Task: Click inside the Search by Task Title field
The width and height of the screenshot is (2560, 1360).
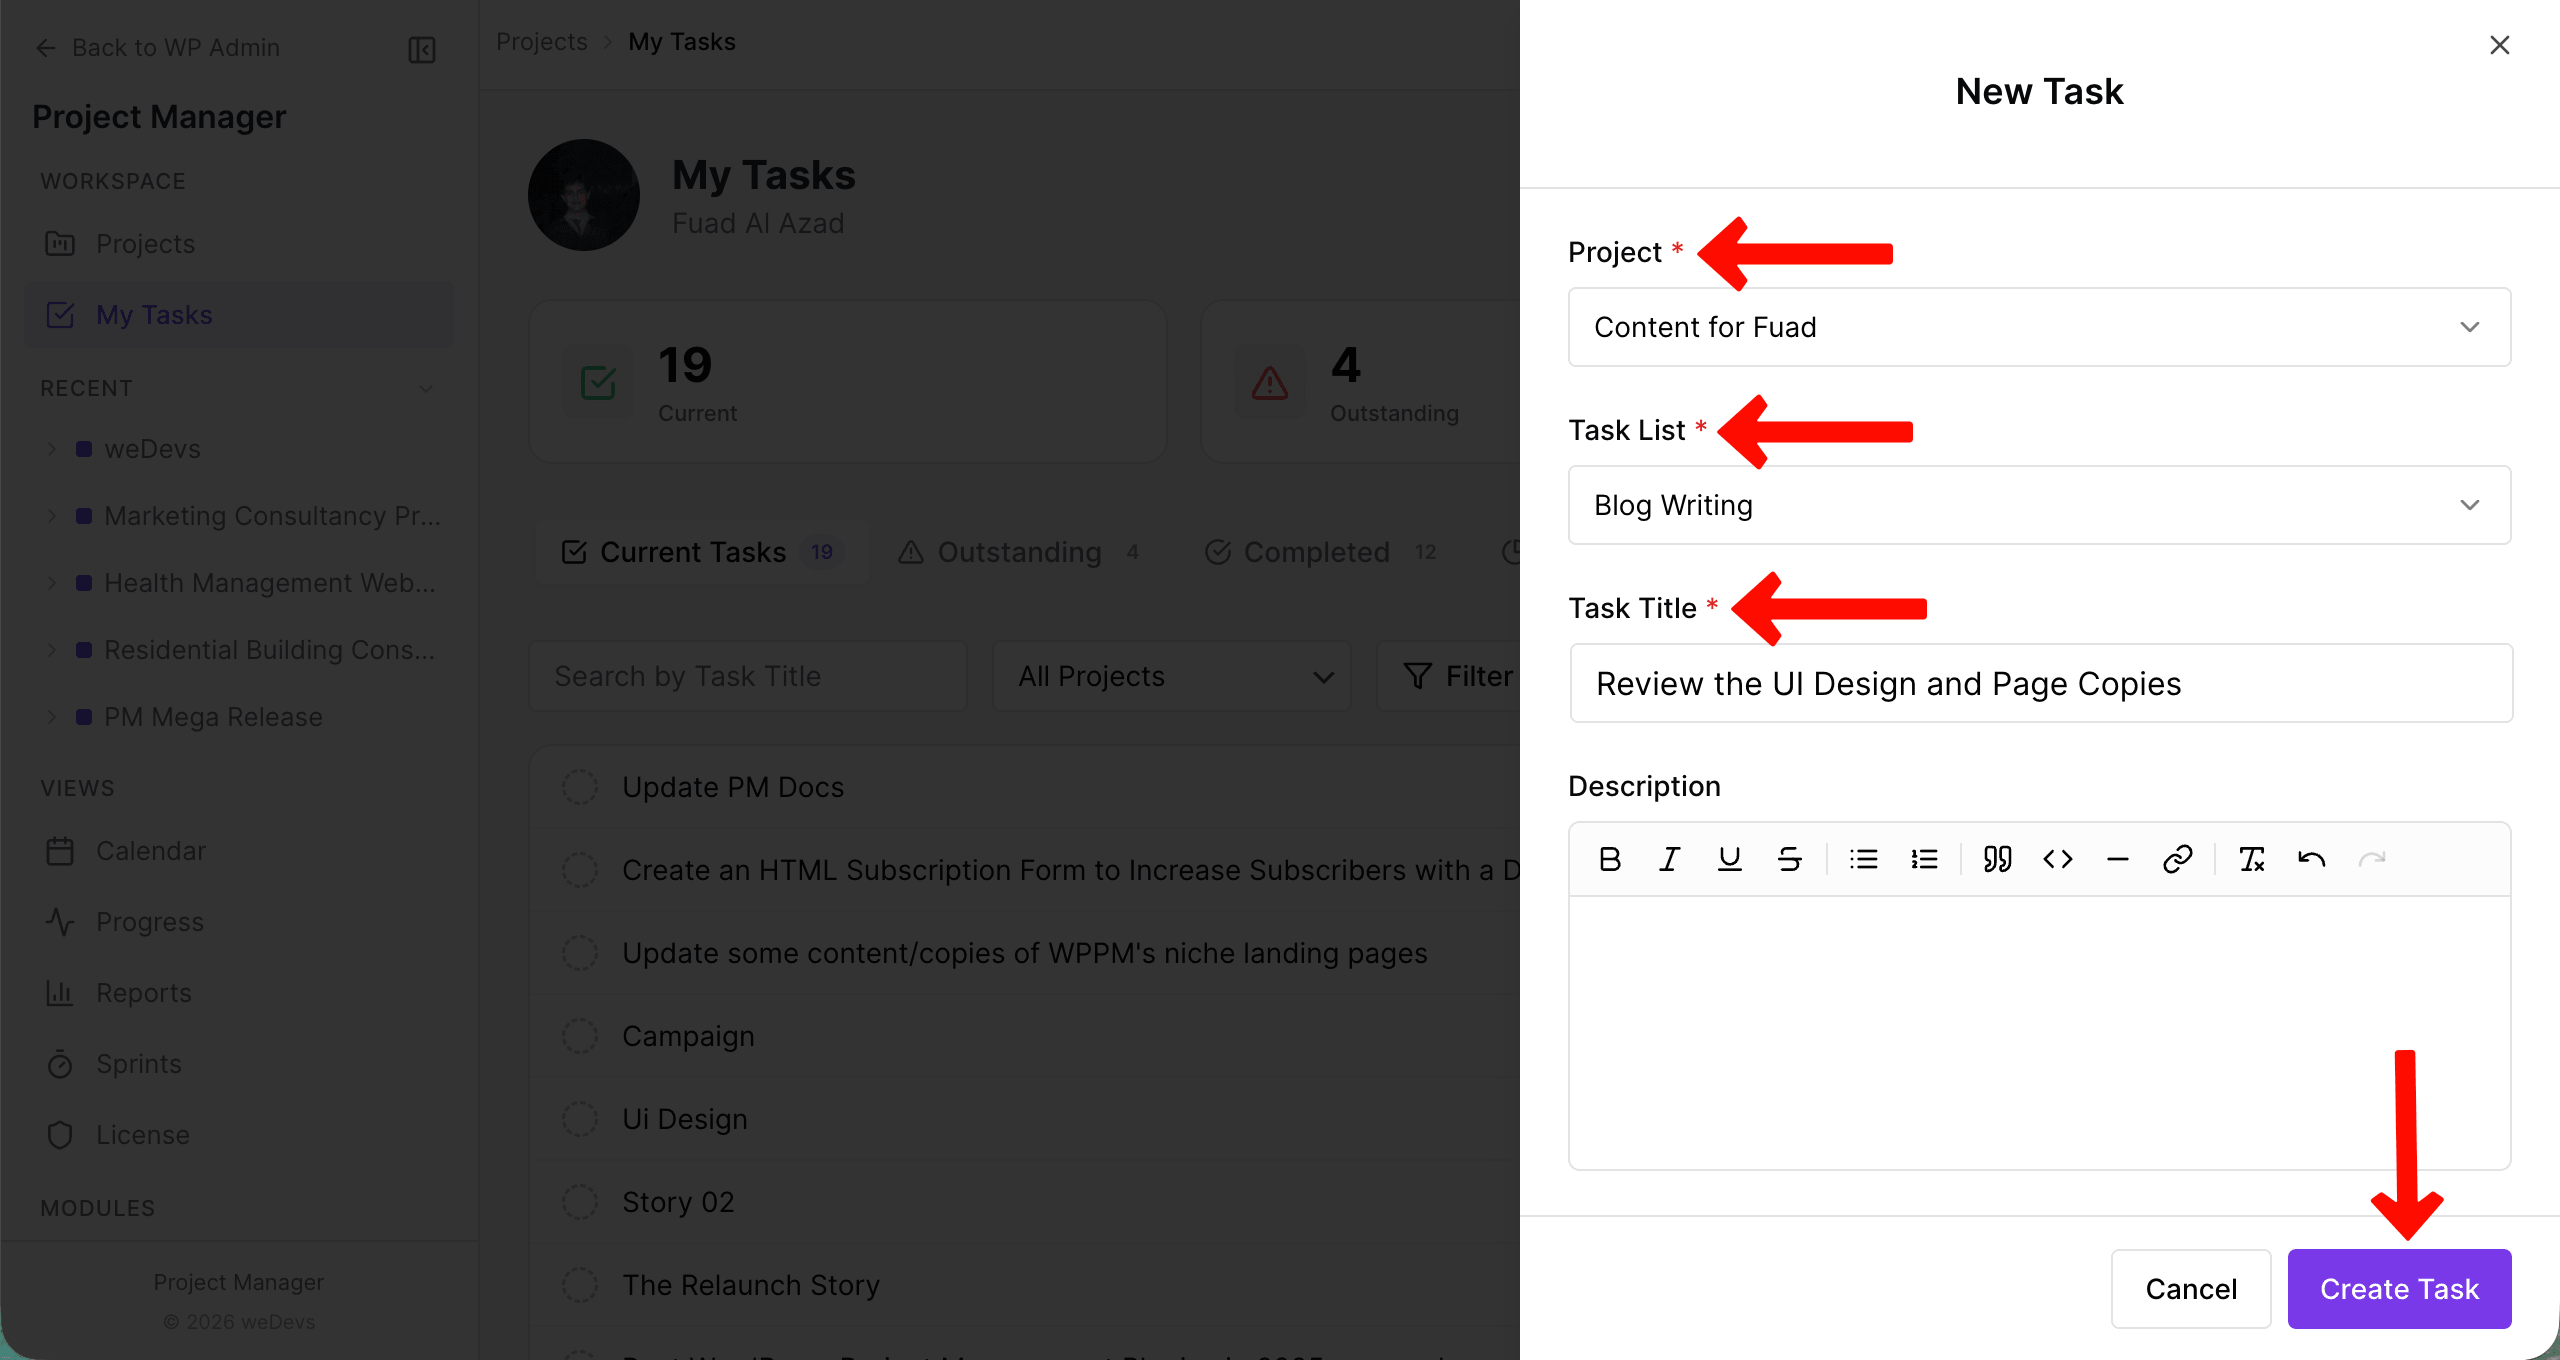Action: click(746, 676)
